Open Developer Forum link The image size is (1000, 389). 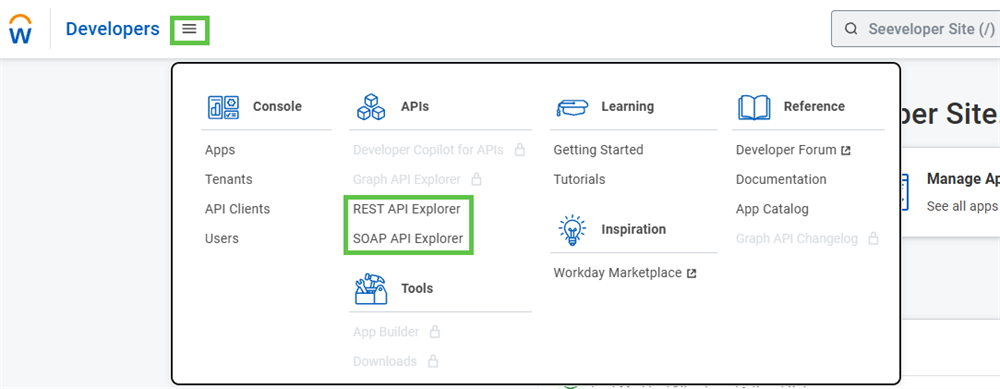tap(786, 150)
